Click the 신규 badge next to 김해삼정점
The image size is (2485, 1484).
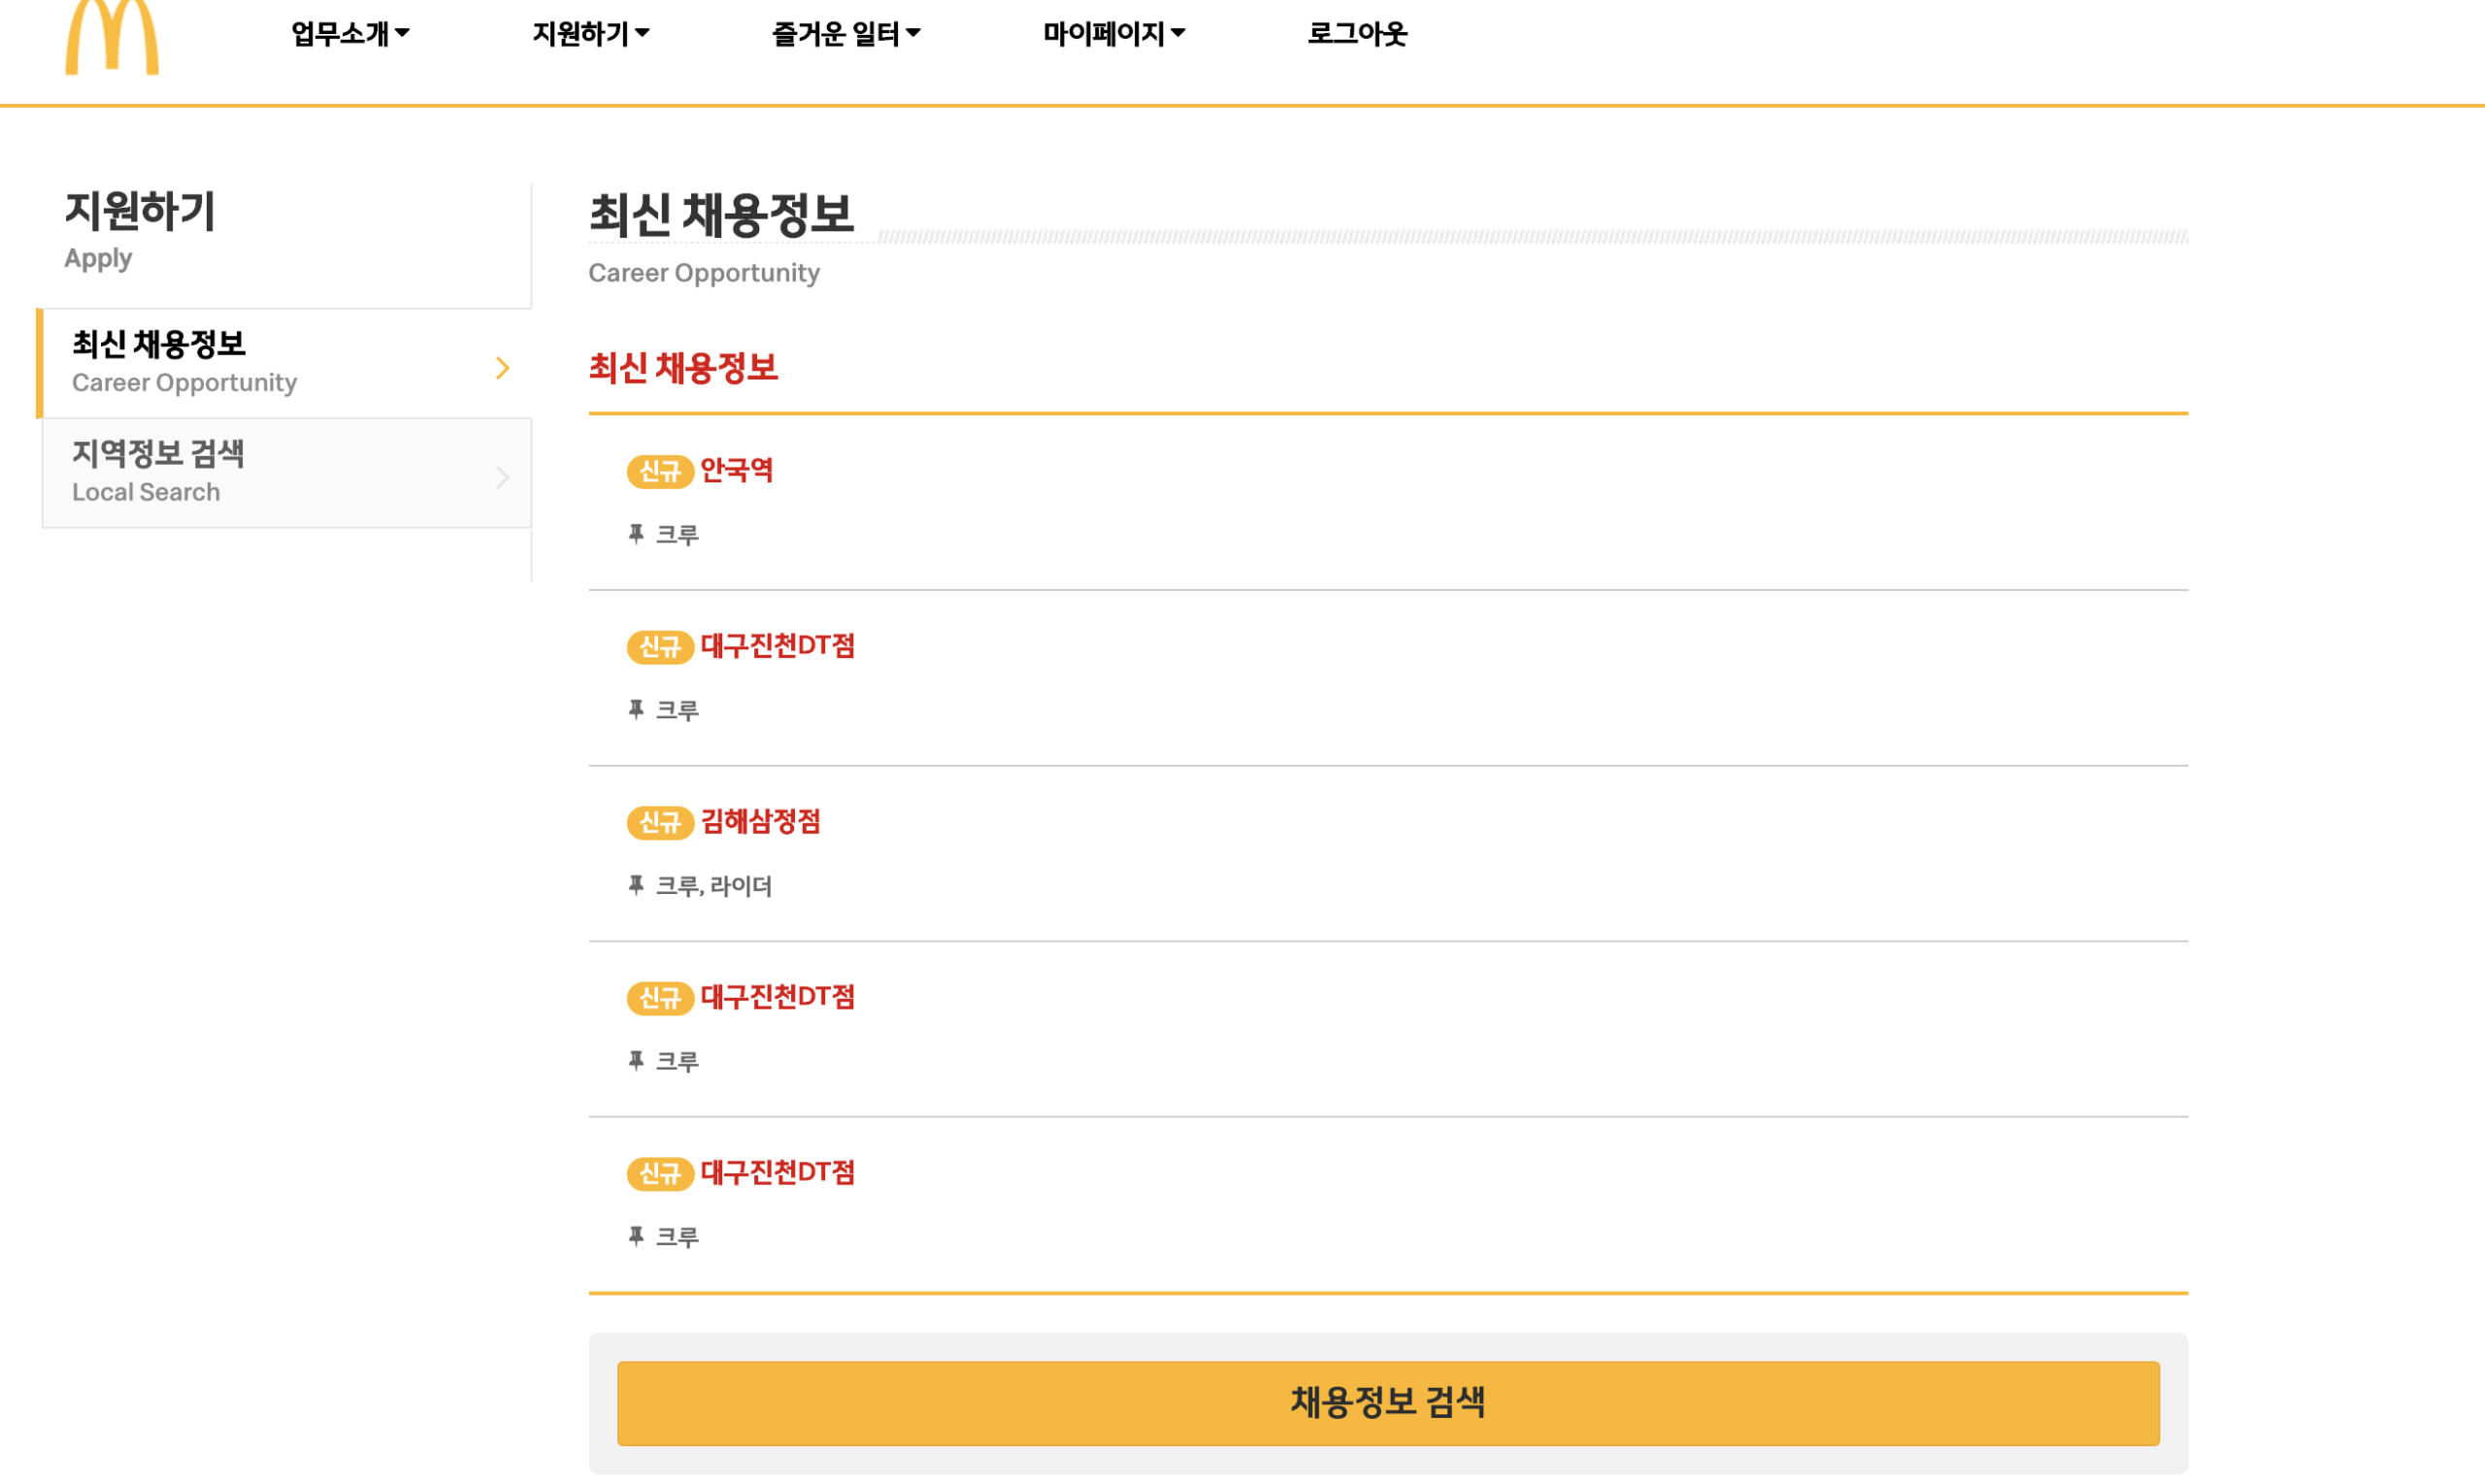660,822
